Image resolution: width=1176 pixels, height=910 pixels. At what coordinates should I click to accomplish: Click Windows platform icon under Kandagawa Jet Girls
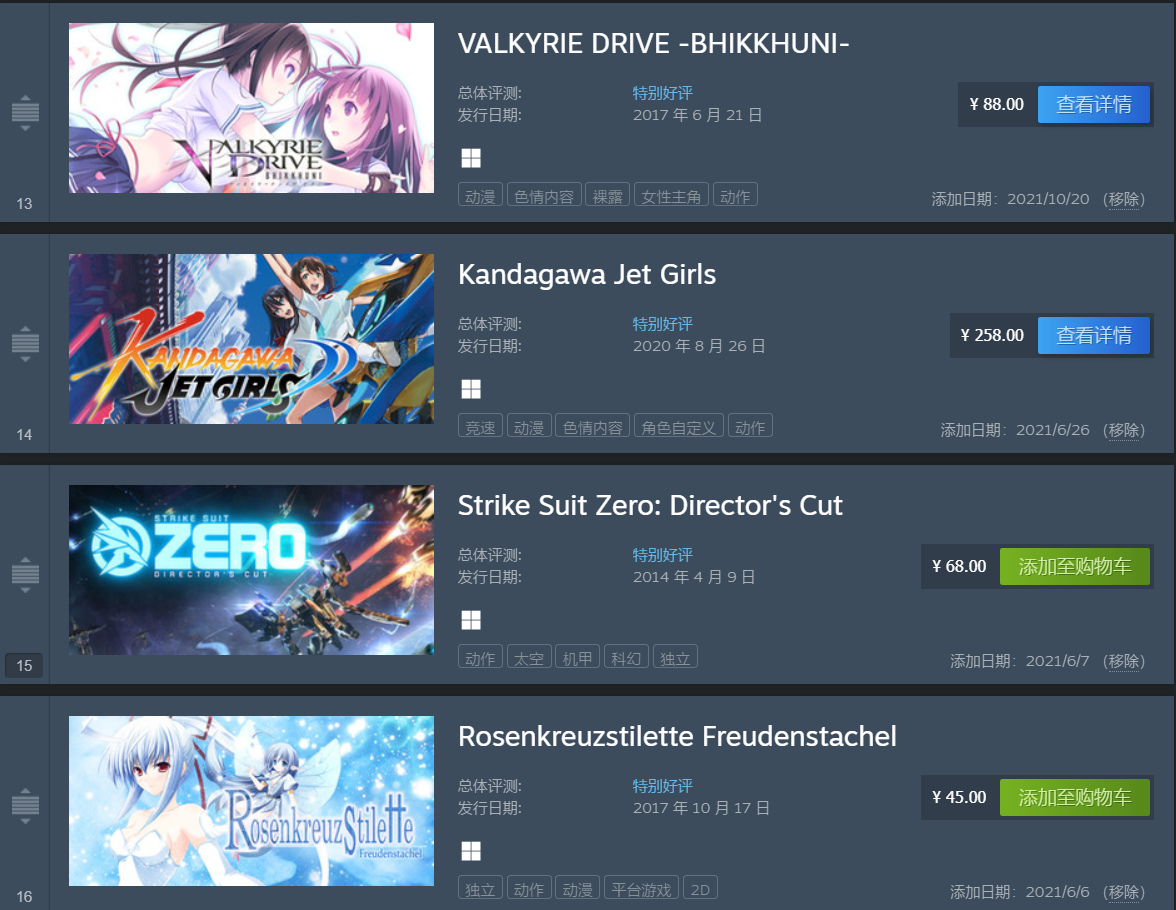pos(471,389)
